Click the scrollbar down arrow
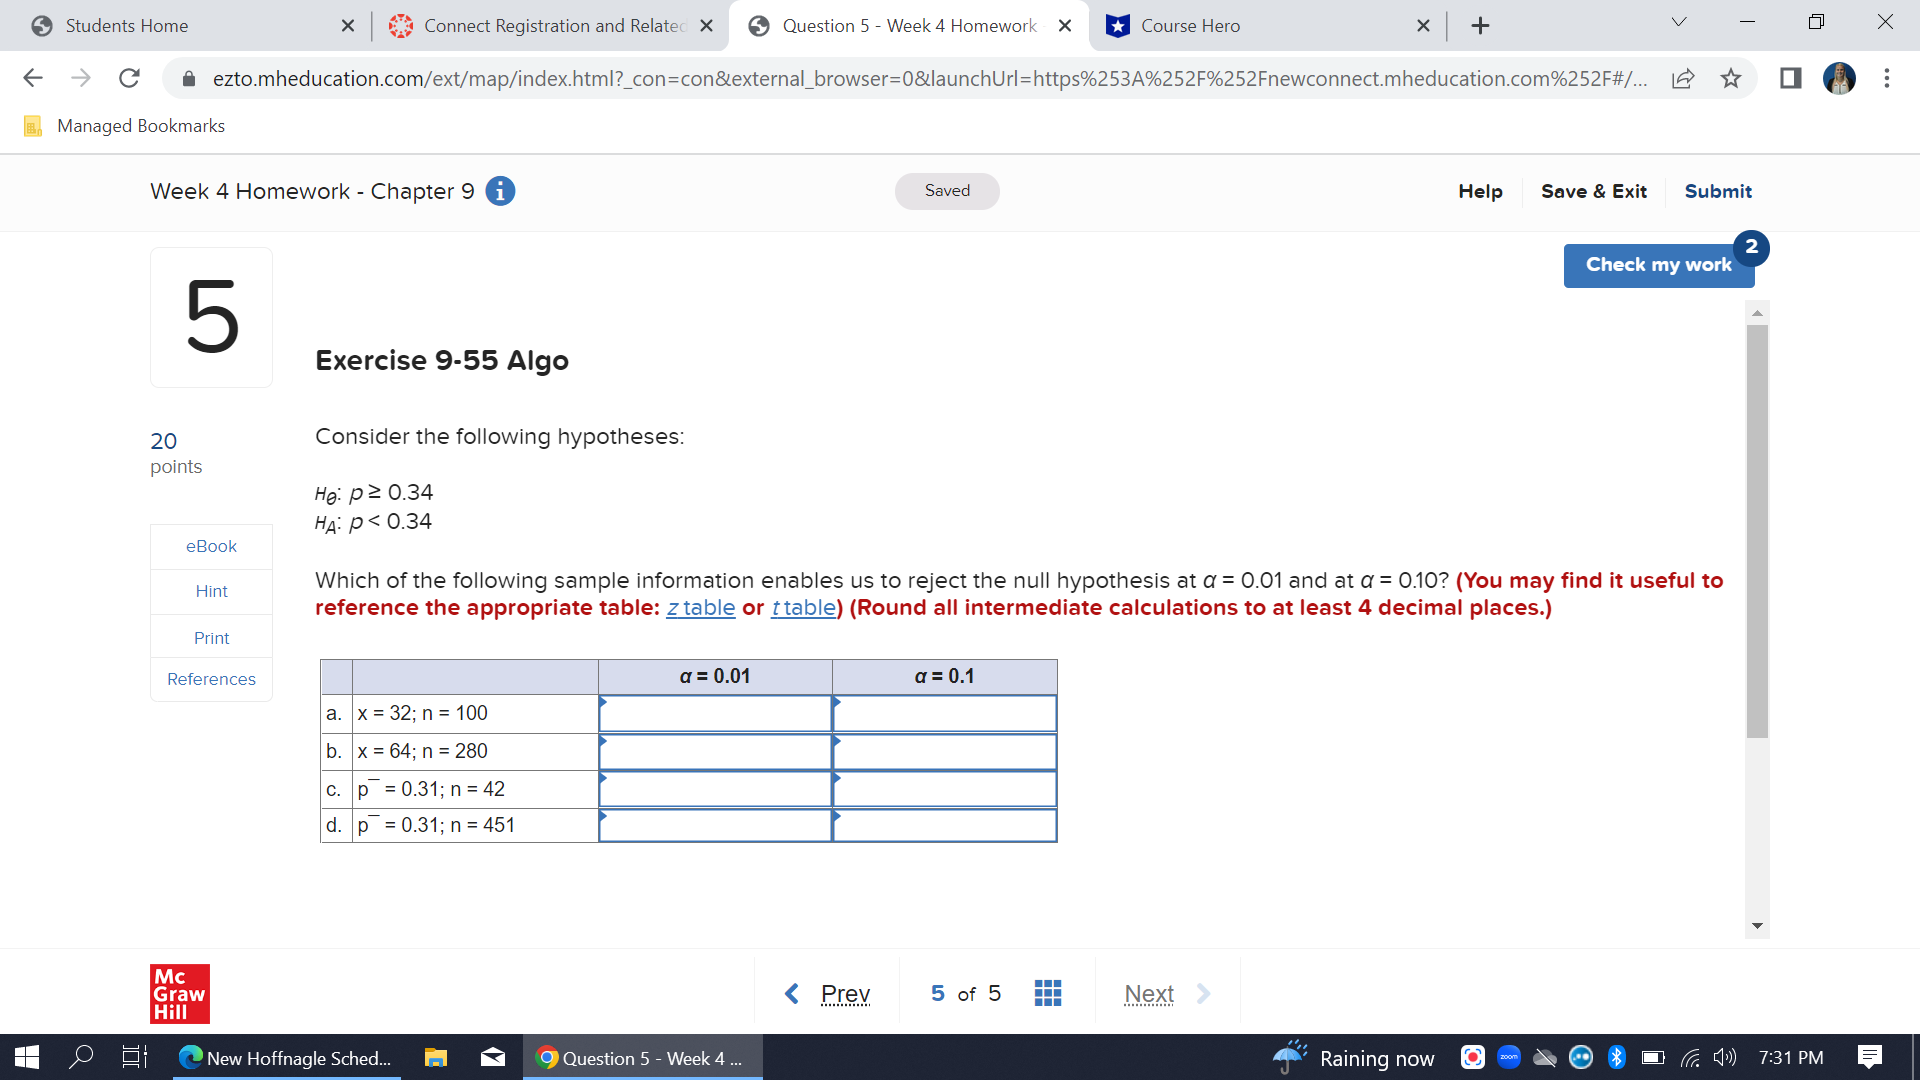 (x=1757, y=925)
